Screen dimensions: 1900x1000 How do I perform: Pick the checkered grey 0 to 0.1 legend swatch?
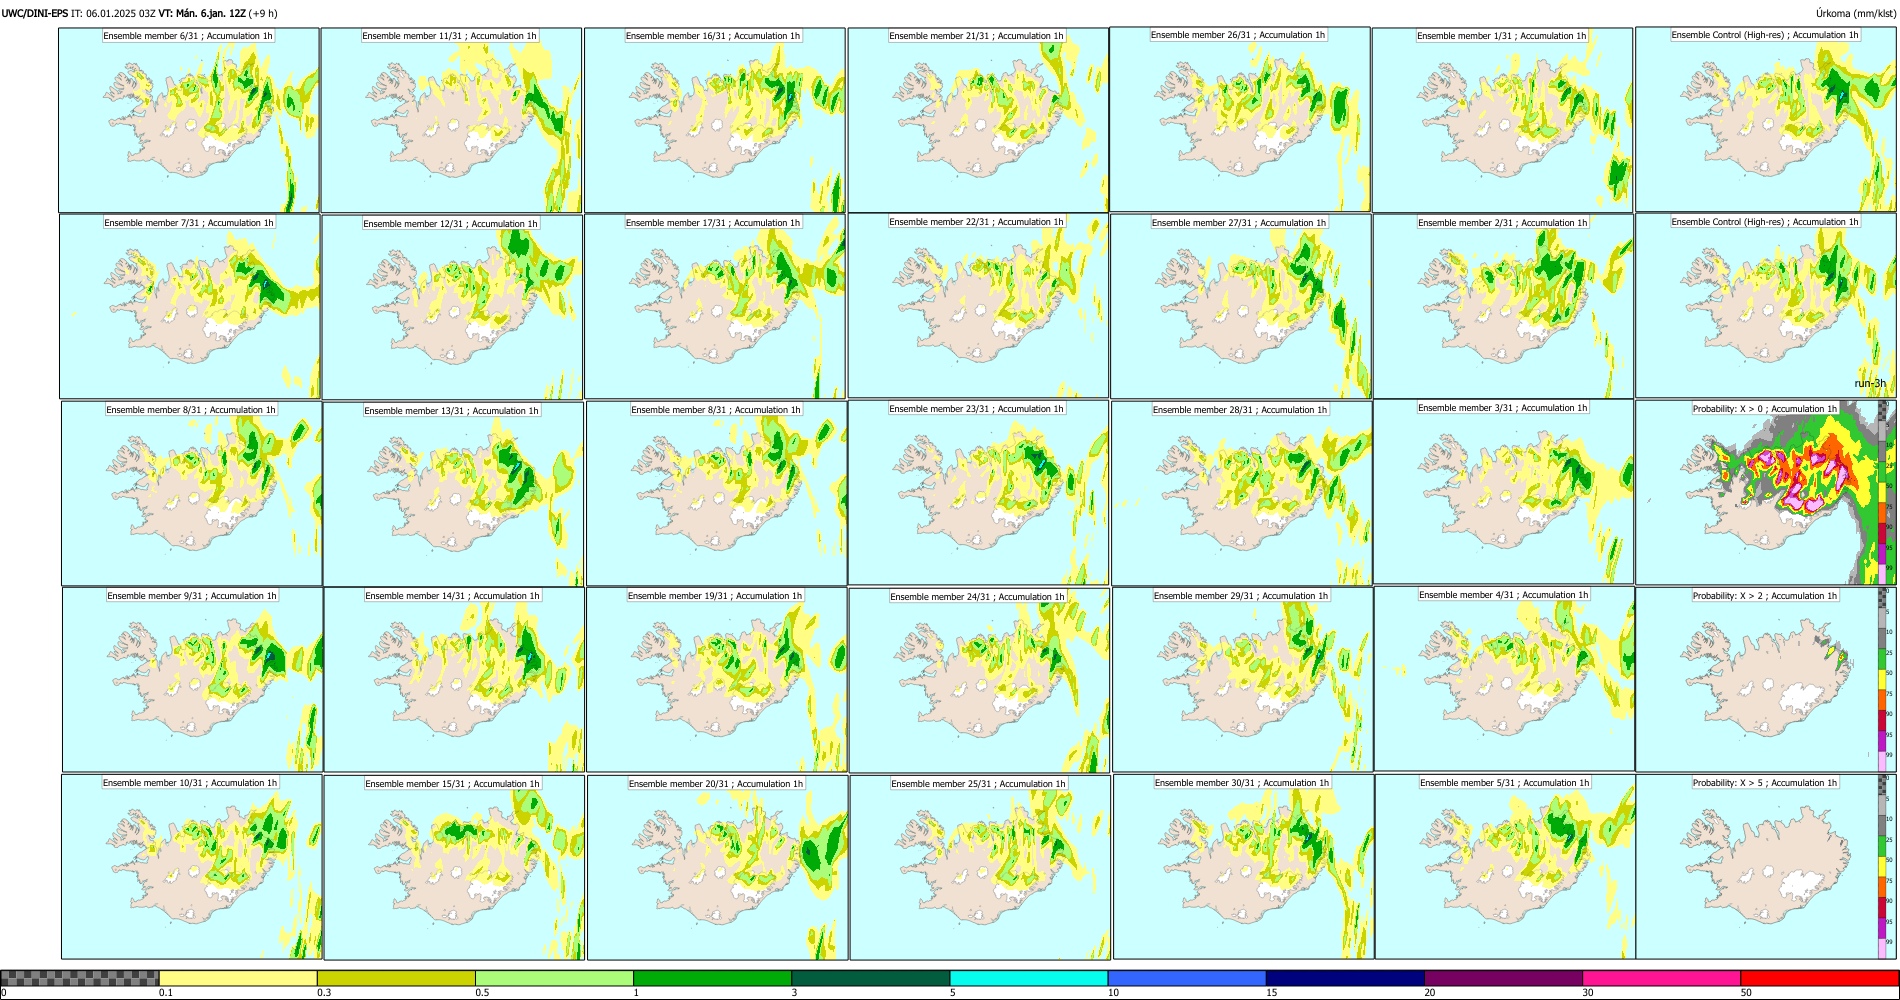point(80,978)
